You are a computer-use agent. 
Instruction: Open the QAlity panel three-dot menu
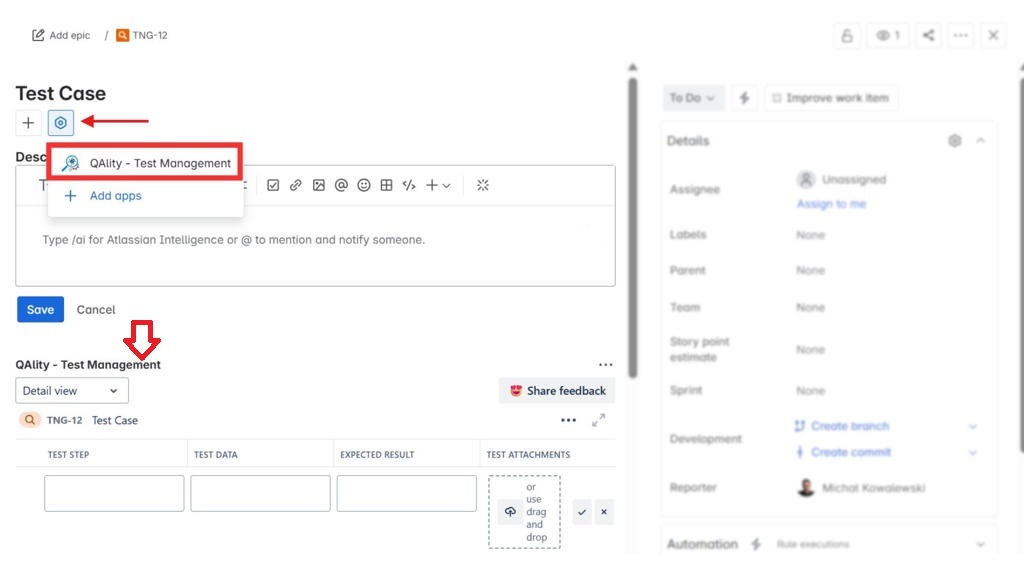coord(605,365)
